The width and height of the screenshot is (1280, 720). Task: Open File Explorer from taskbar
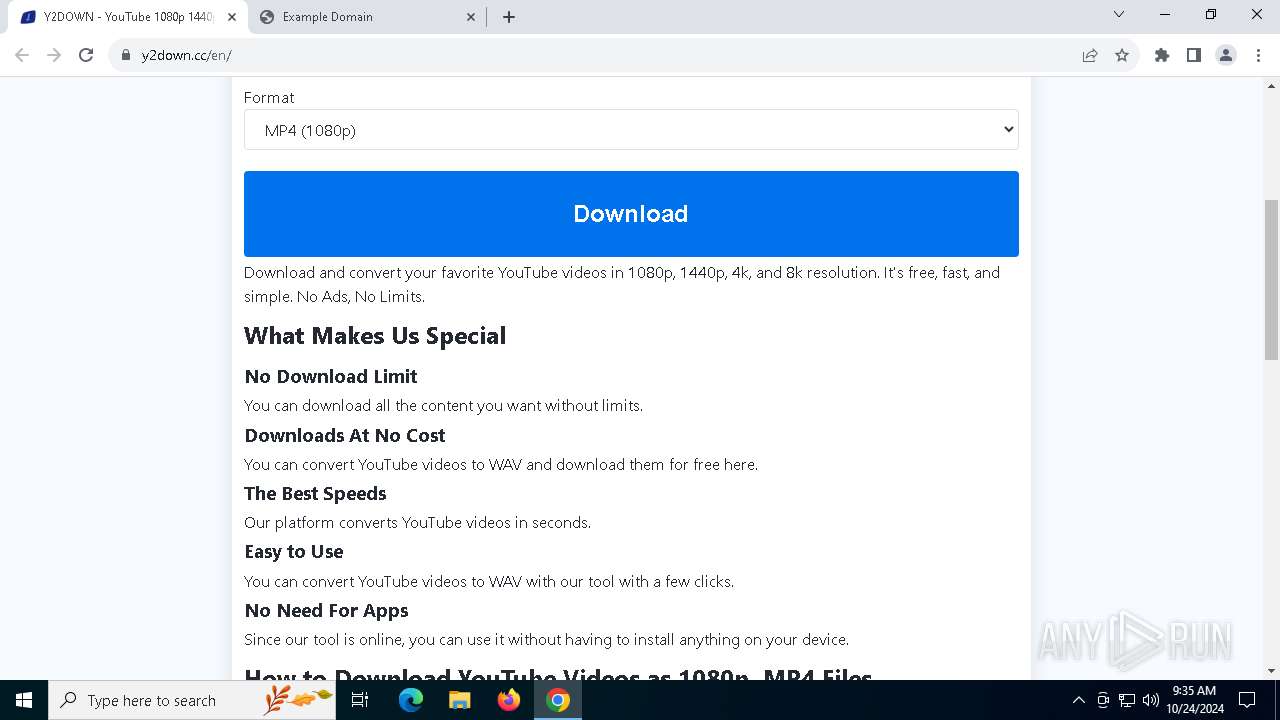point(459,700)
